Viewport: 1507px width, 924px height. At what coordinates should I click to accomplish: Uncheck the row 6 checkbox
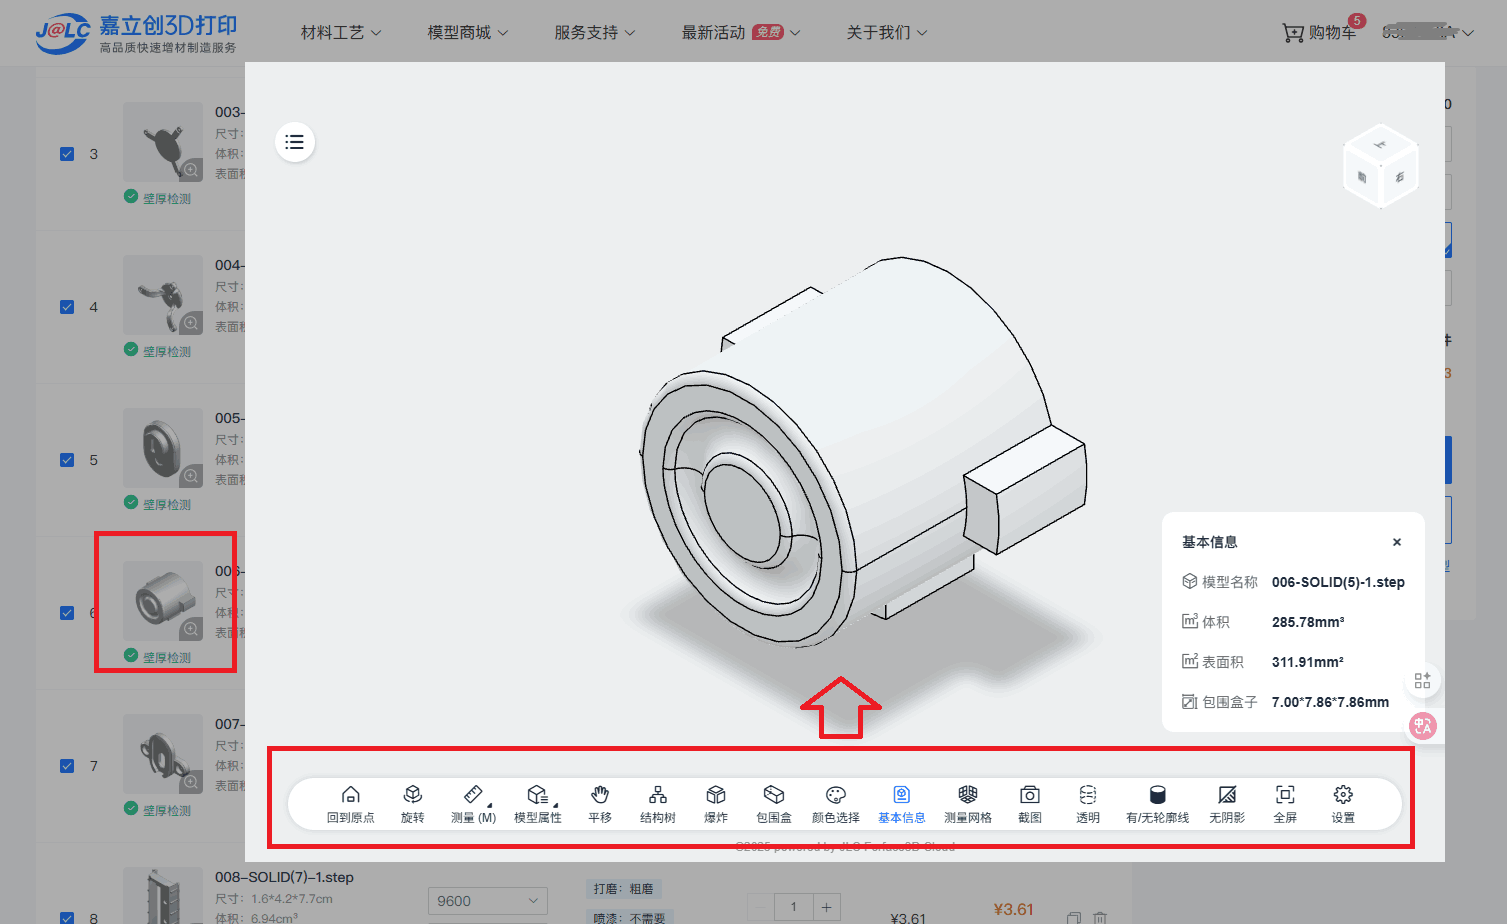tap(67, 613)
